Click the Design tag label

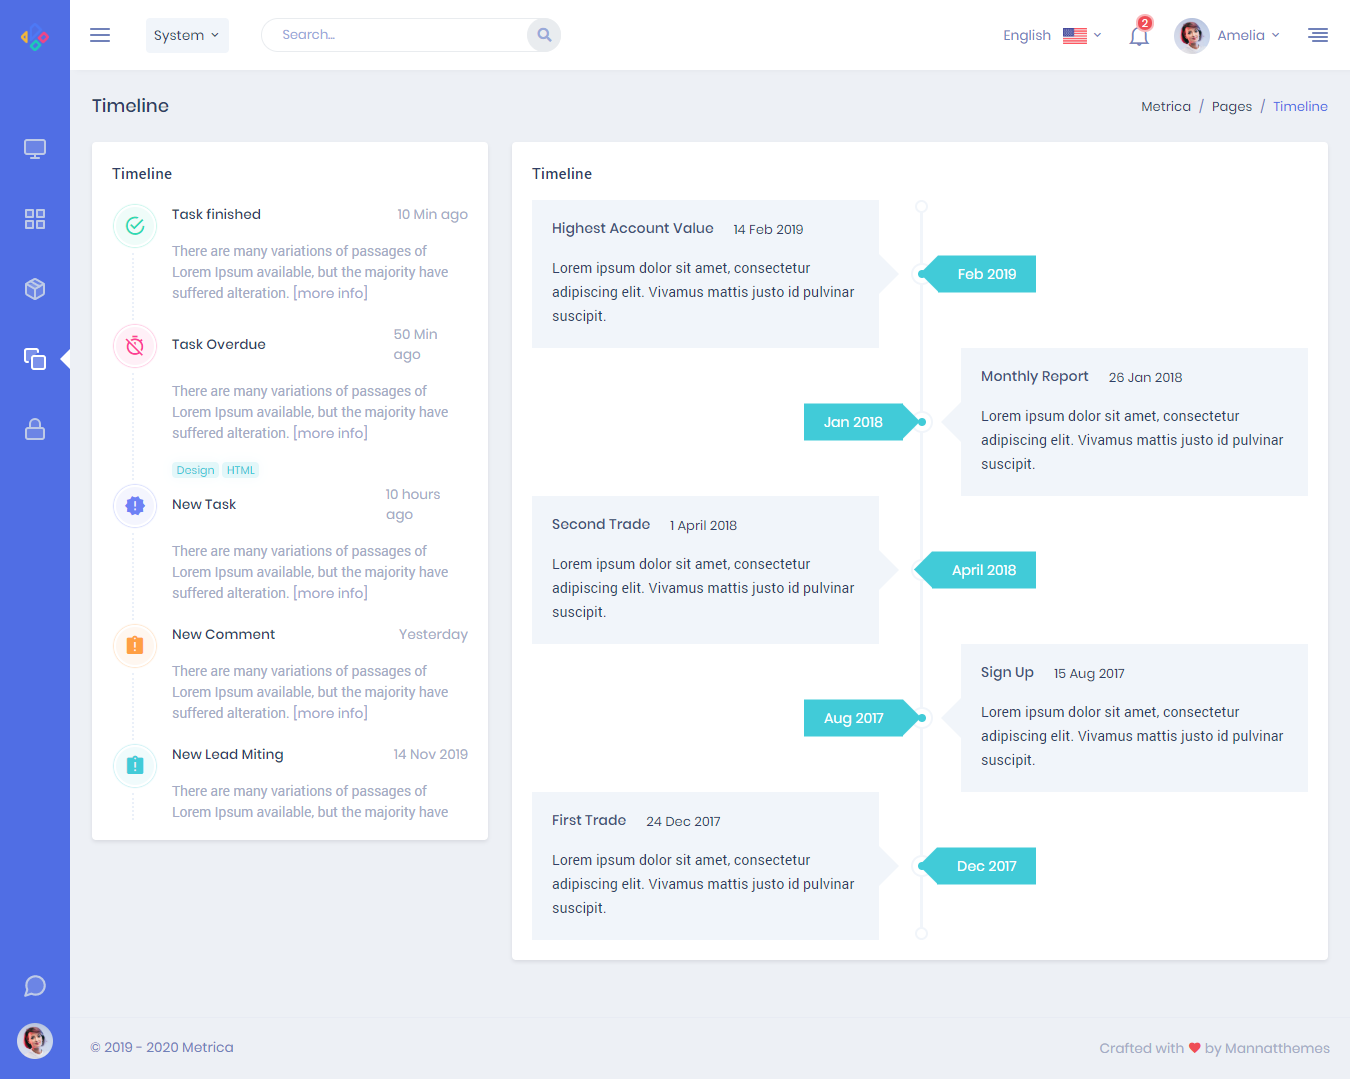pos(195,470)
